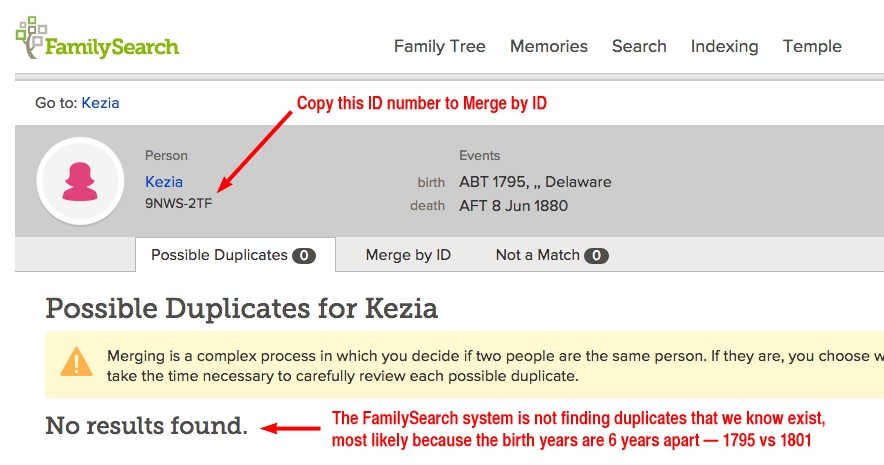The height and width of the screenshot is (465, 884).
Task: Open the Search menu
Action: pyautogui.click(x=639, y=46)
